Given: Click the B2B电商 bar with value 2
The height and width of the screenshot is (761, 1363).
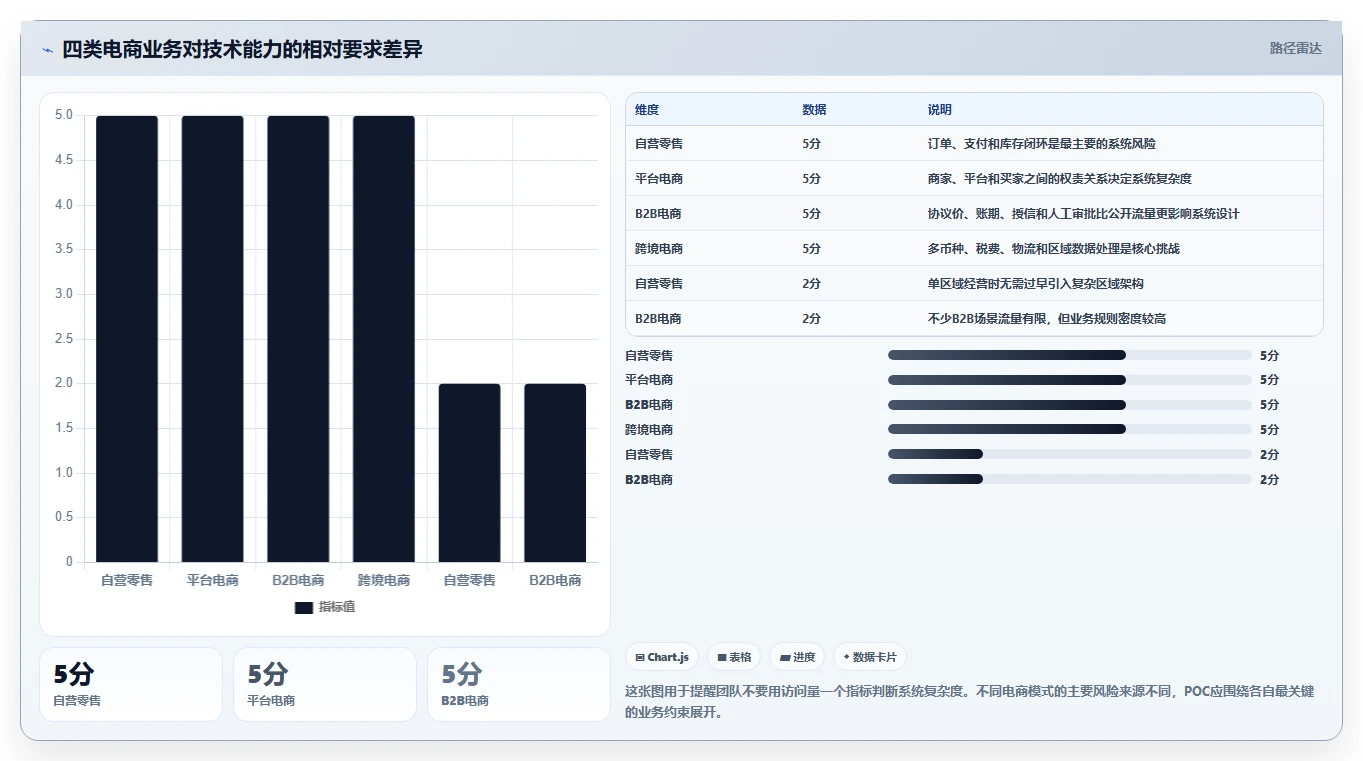Looking at the screenshot, I should (555, 473).
